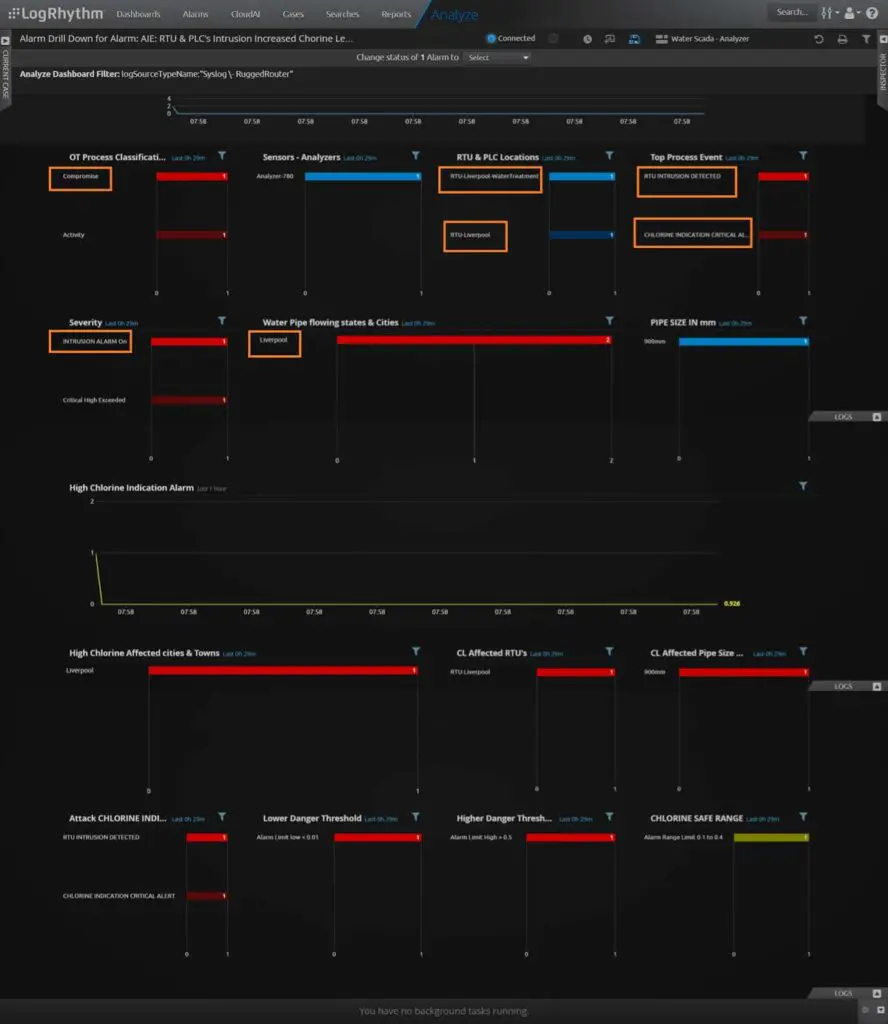Click the notification bell toggle next to Connected
This screenshot has width=888, height=1024.
click(551, 38)
